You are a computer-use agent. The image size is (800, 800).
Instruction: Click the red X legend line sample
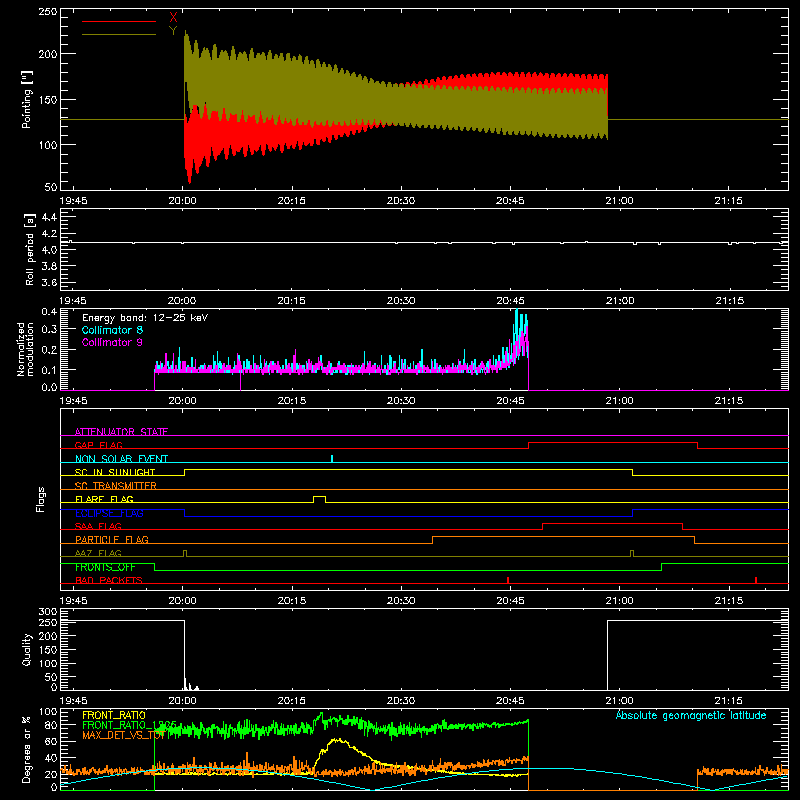tap(118, 21)
